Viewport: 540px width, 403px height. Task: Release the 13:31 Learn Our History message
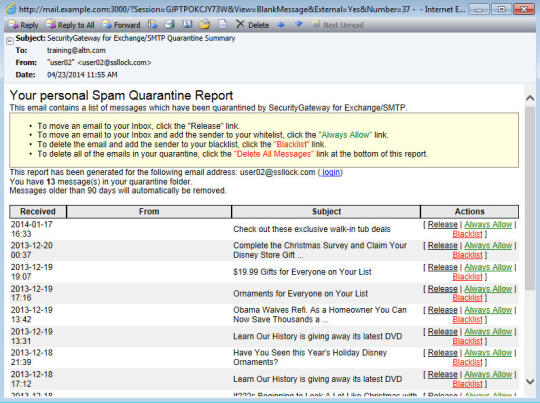[x=443, y=332]
